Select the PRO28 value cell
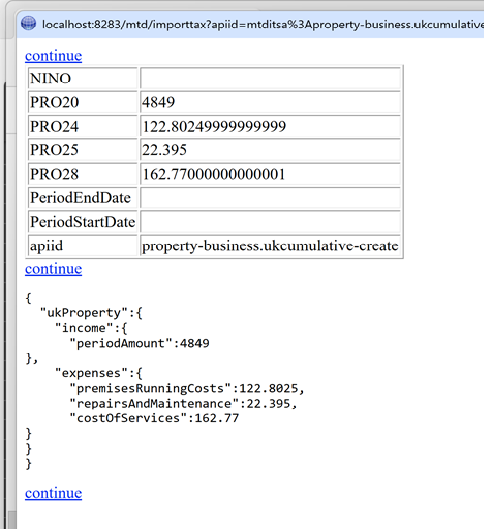This screenshot has height=529, width=484. (x=270, y=174)
